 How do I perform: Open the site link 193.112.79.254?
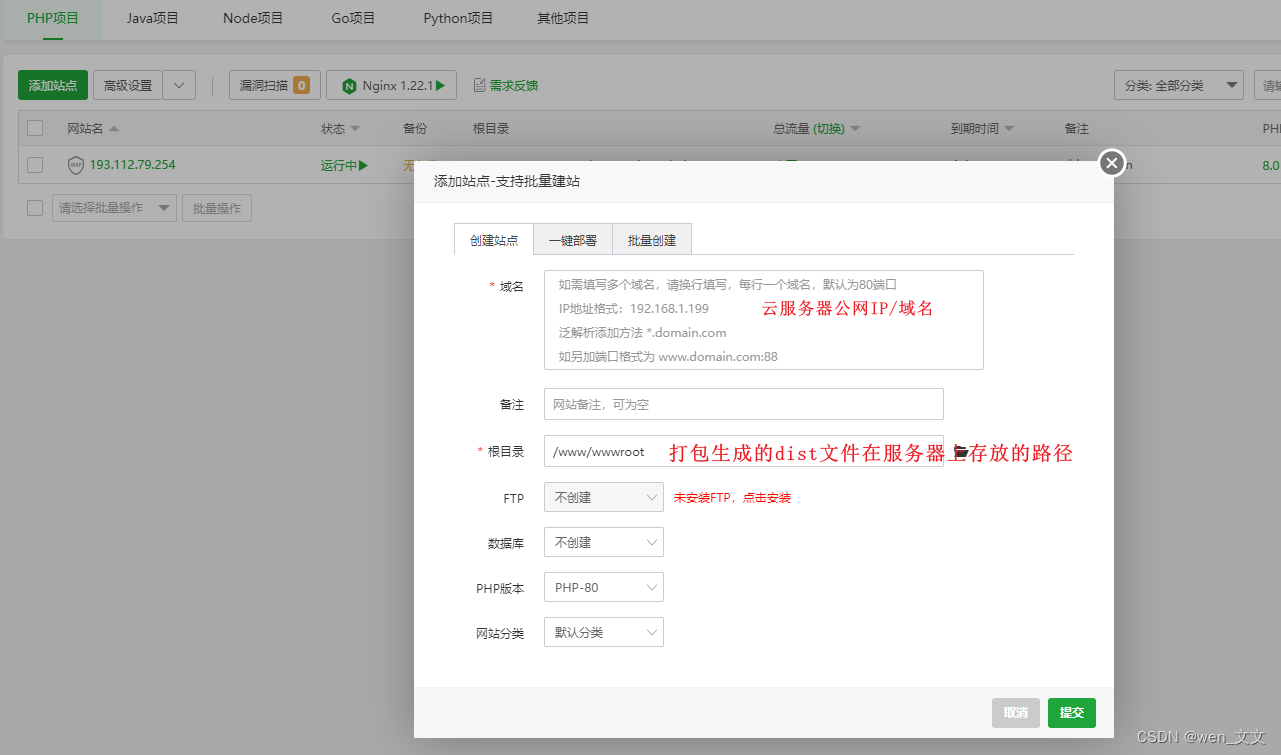(133, 165)
